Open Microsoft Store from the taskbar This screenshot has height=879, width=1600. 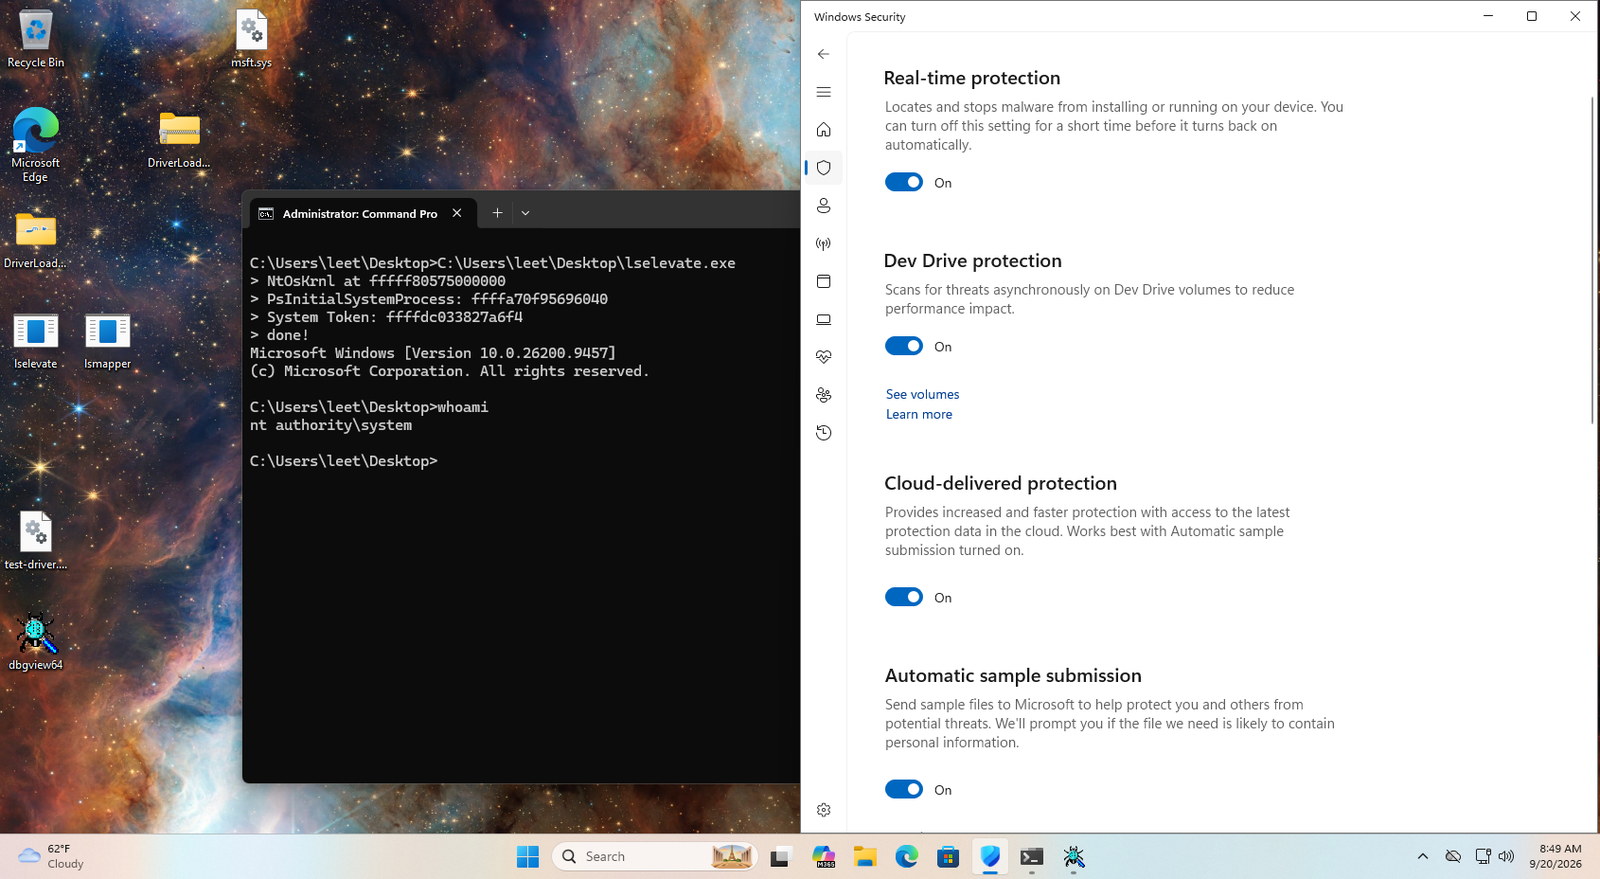pos(948,856)
